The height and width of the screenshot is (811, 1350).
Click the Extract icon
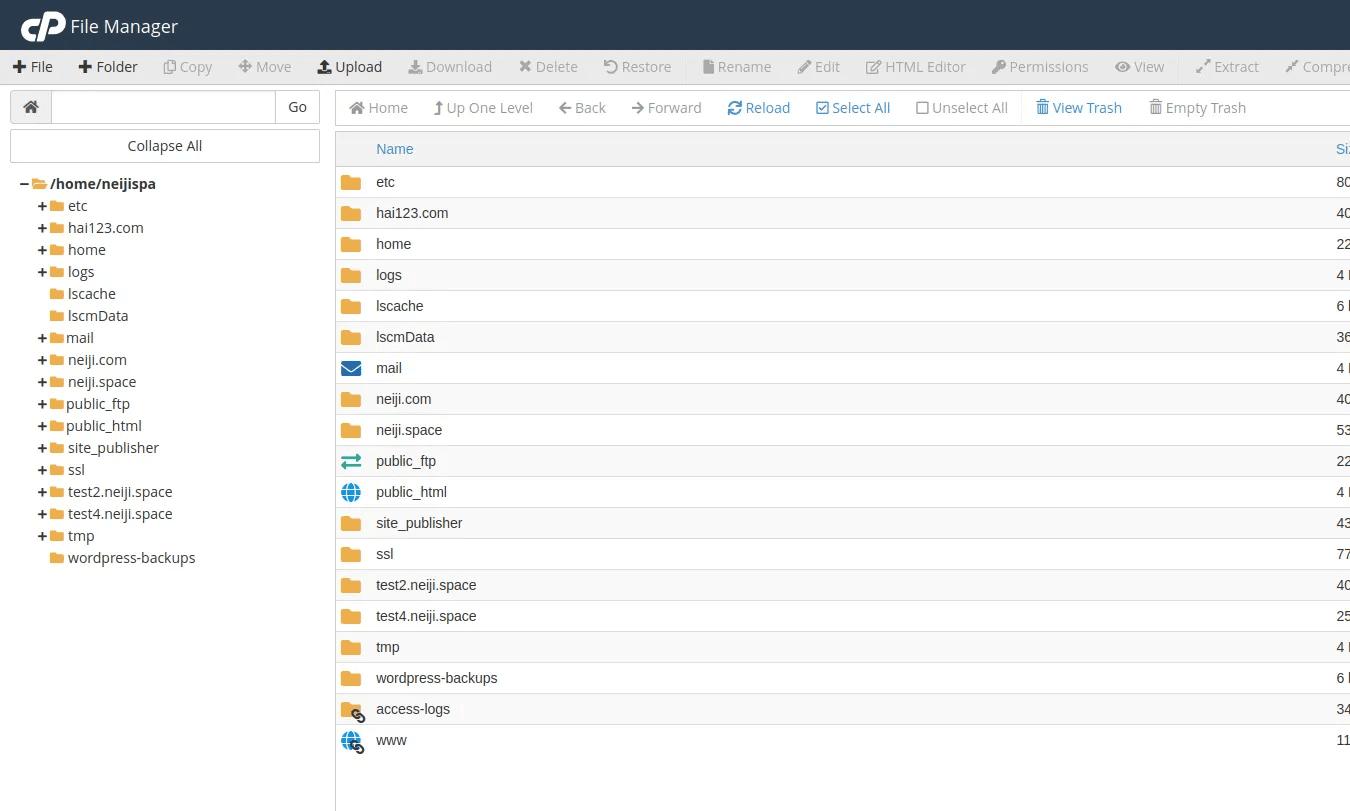[x=1226, y=66]
